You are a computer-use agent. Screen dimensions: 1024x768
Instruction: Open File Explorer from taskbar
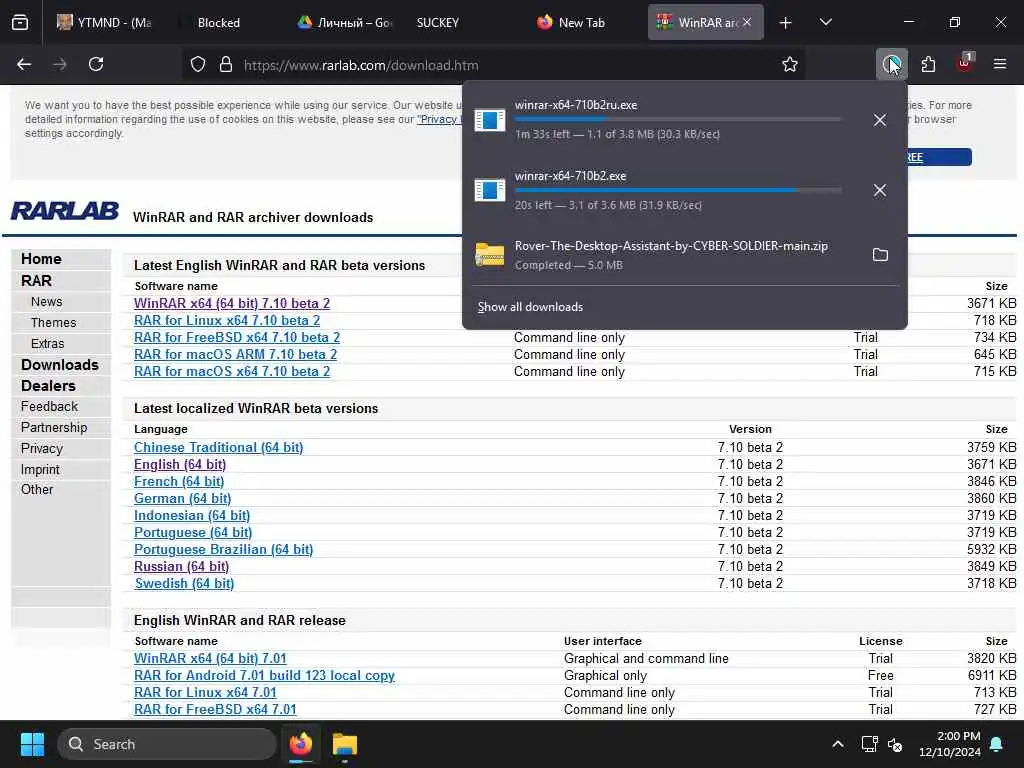click(x=344, y=744)
